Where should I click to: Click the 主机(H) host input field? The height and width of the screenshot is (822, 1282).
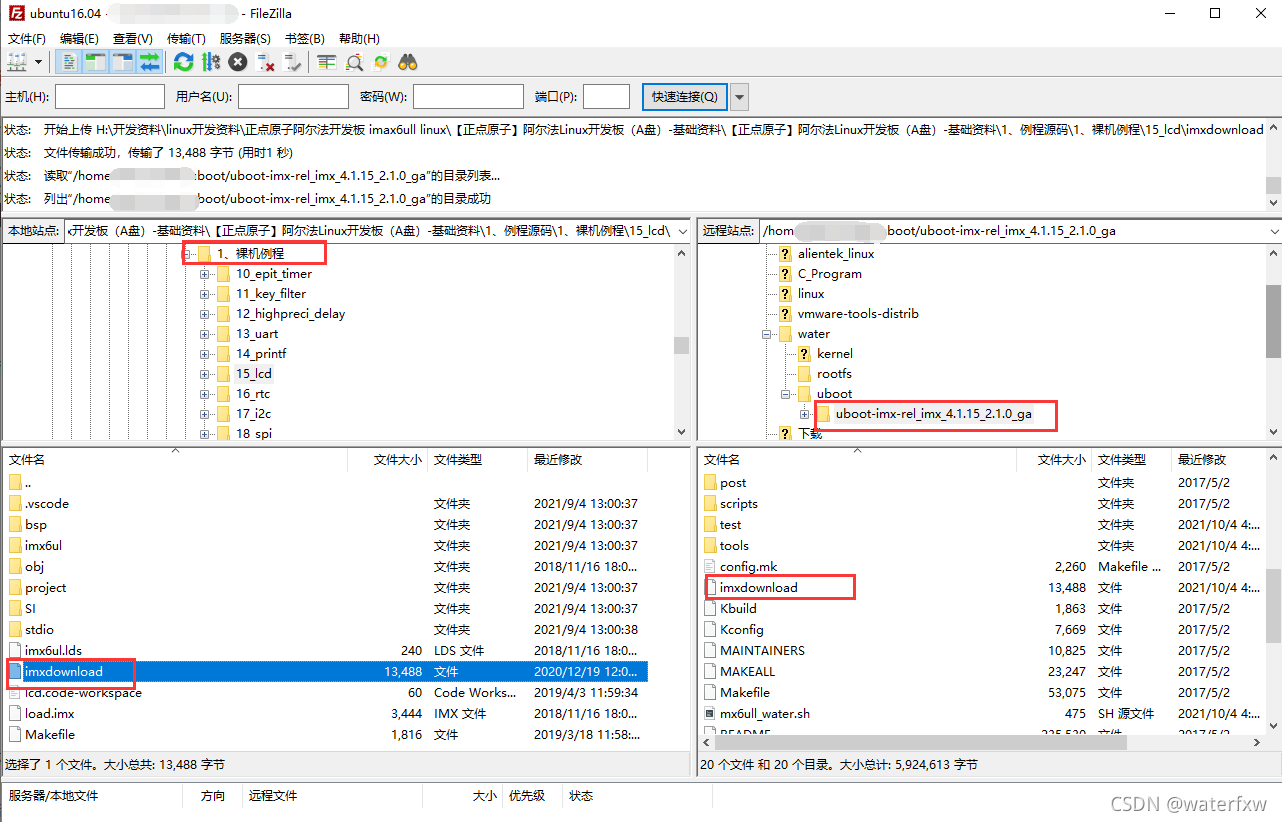coord(110,97)
